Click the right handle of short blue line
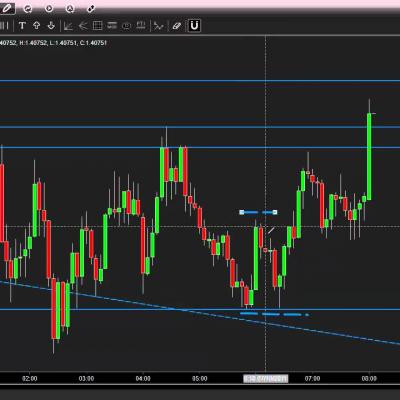Viewport: 400px width, 400px height. 275,212
